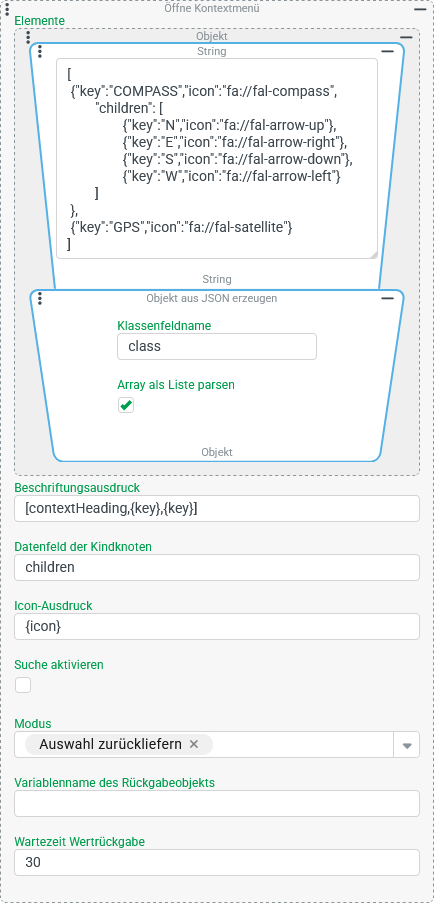Open the Modus dropdown arrow
The width and height of the screenshot is (434, 903).
coord(407,745)
